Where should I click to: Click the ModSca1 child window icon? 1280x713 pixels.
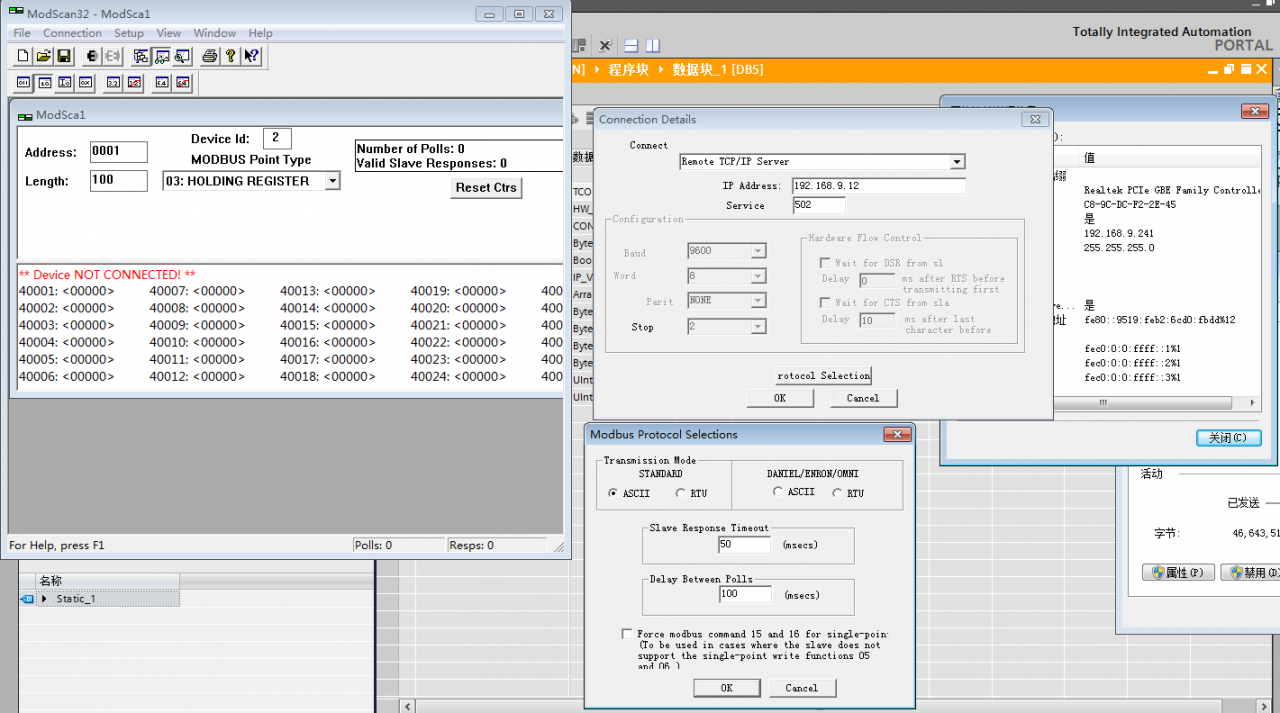coord(25,116)
